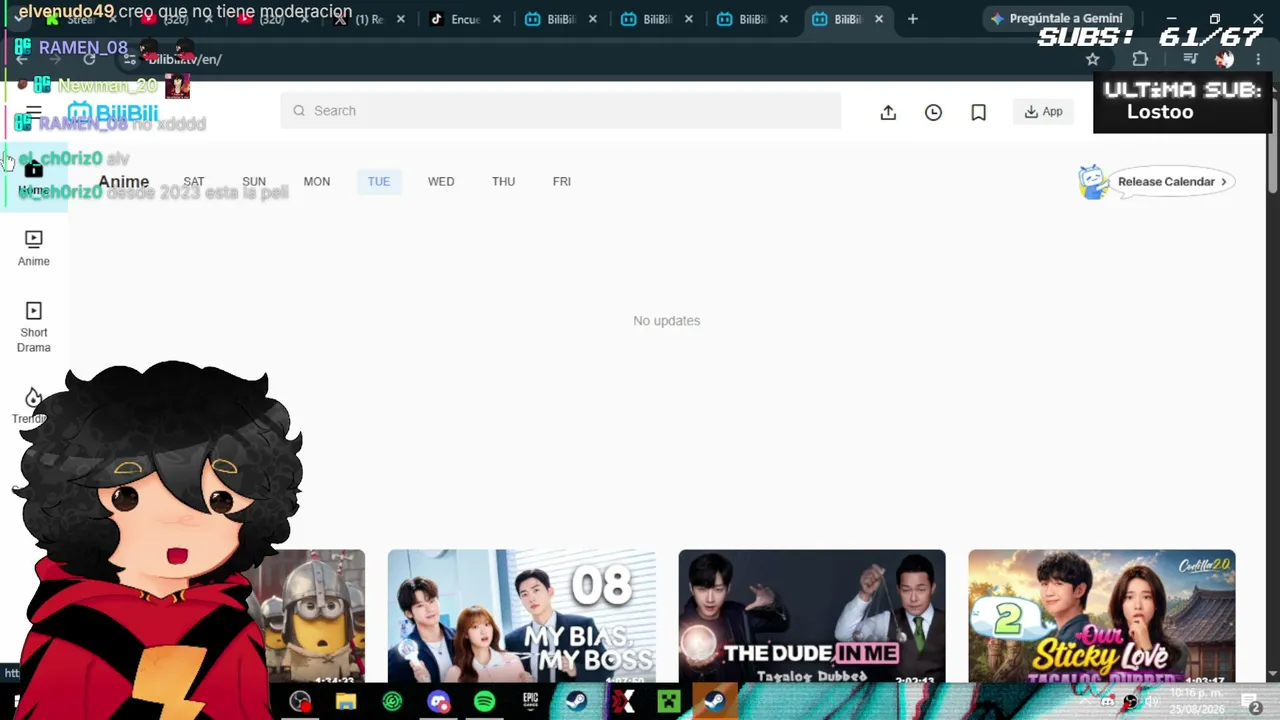Click the BiliBili logo
The width and height of the screenshot is (1280, 720).
pyautogui.click(x=113, y=112)
